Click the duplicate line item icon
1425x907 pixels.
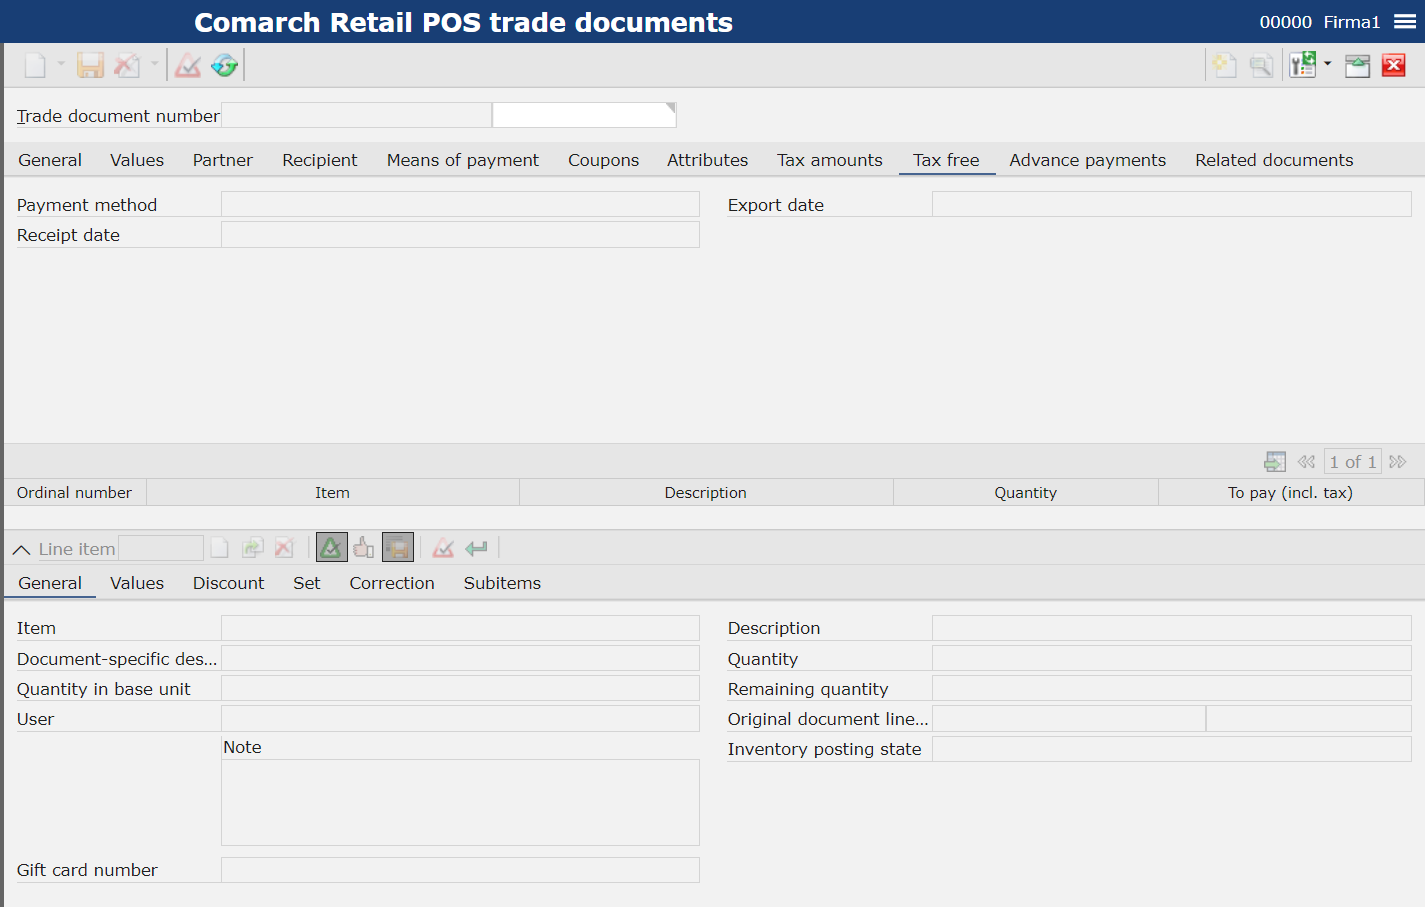253,548
